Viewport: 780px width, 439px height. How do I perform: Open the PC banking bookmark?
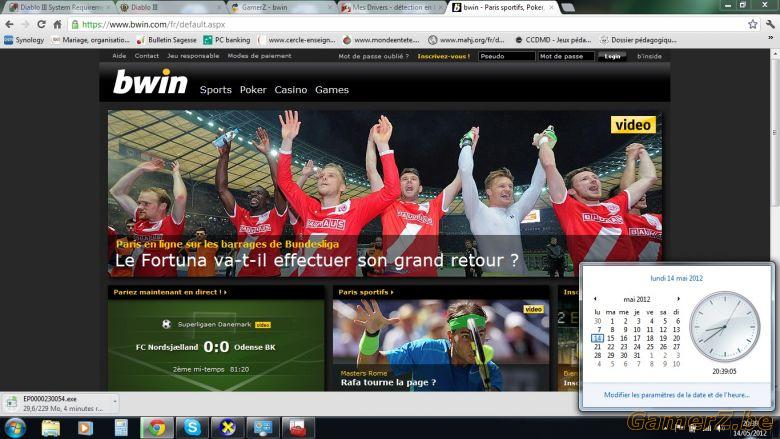pyautogui.click(x=226, y=40)
